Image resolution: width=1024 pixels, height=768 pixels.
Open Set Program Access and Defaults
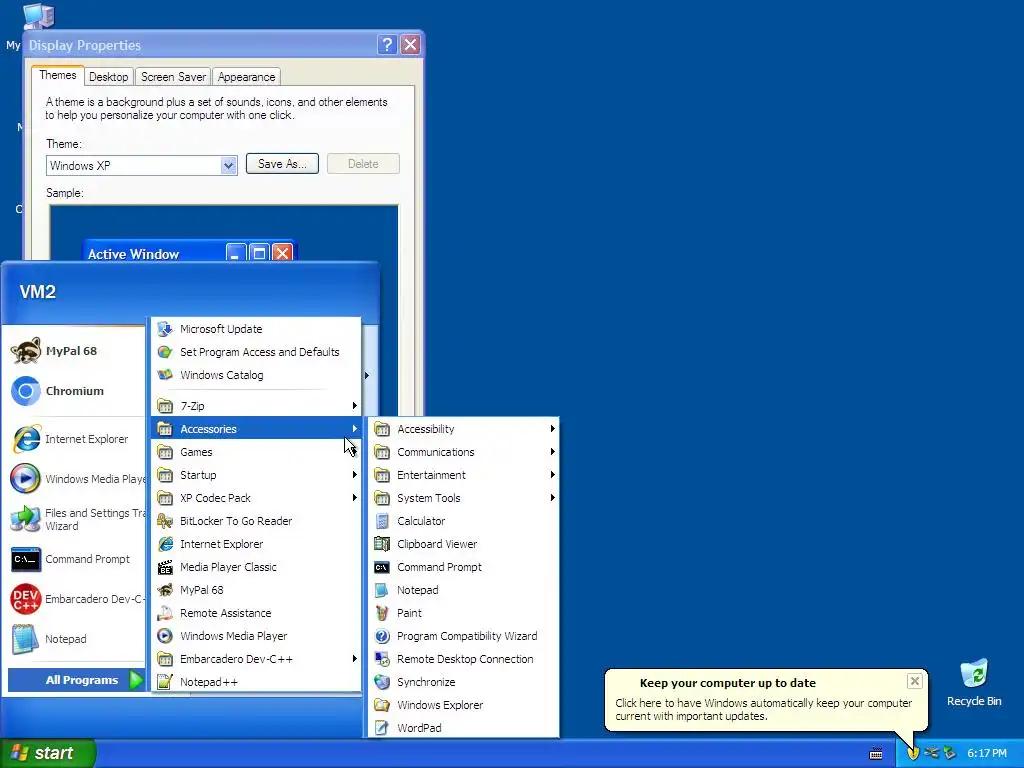256,352
